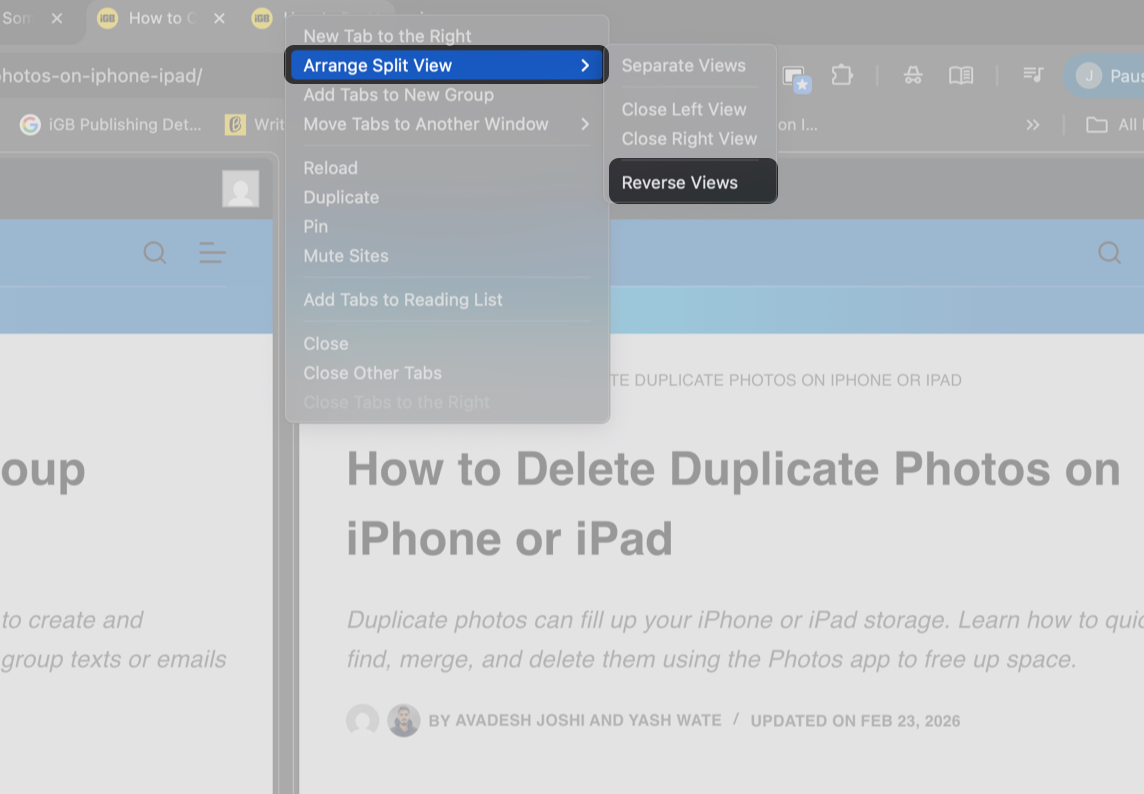Open the Move Tabs to Another Window submenu

coord(426,124)
